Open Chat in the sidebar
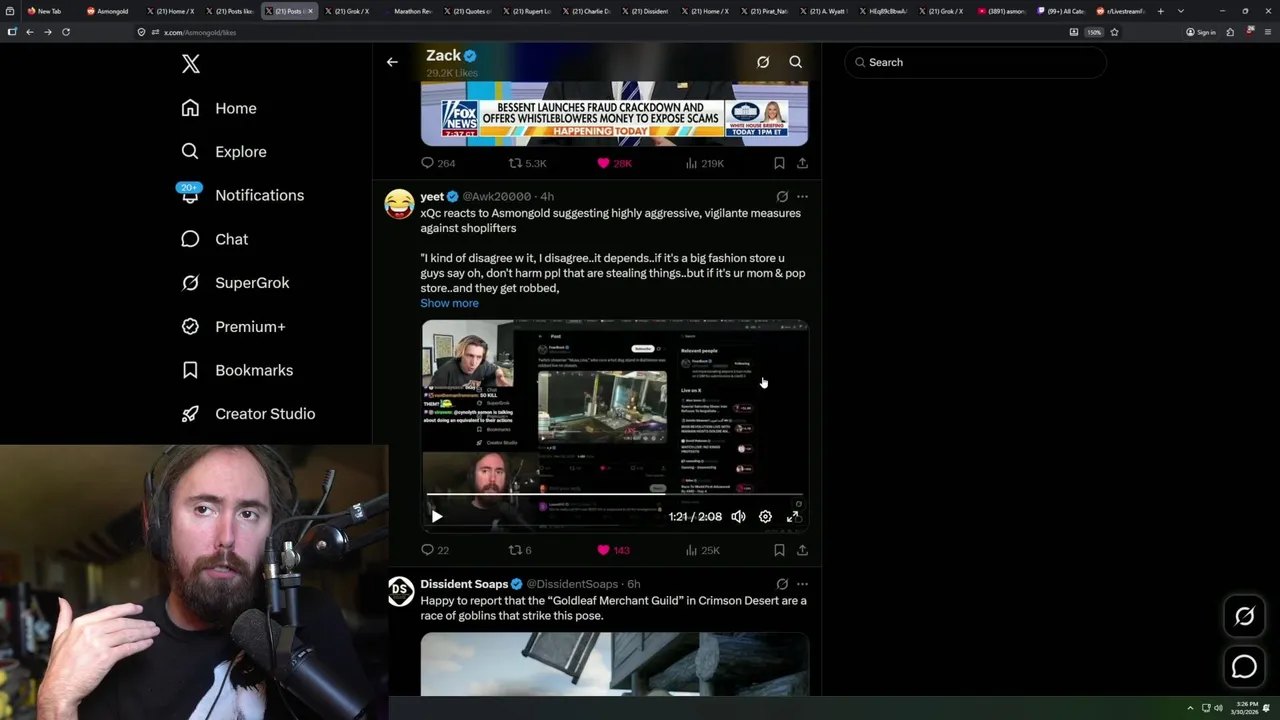 [214, 239]
